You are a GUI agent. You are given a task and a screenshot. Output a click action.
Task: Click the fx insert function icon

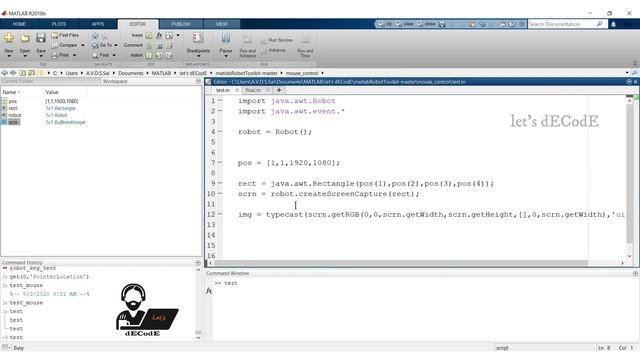[x=159, y=36]
